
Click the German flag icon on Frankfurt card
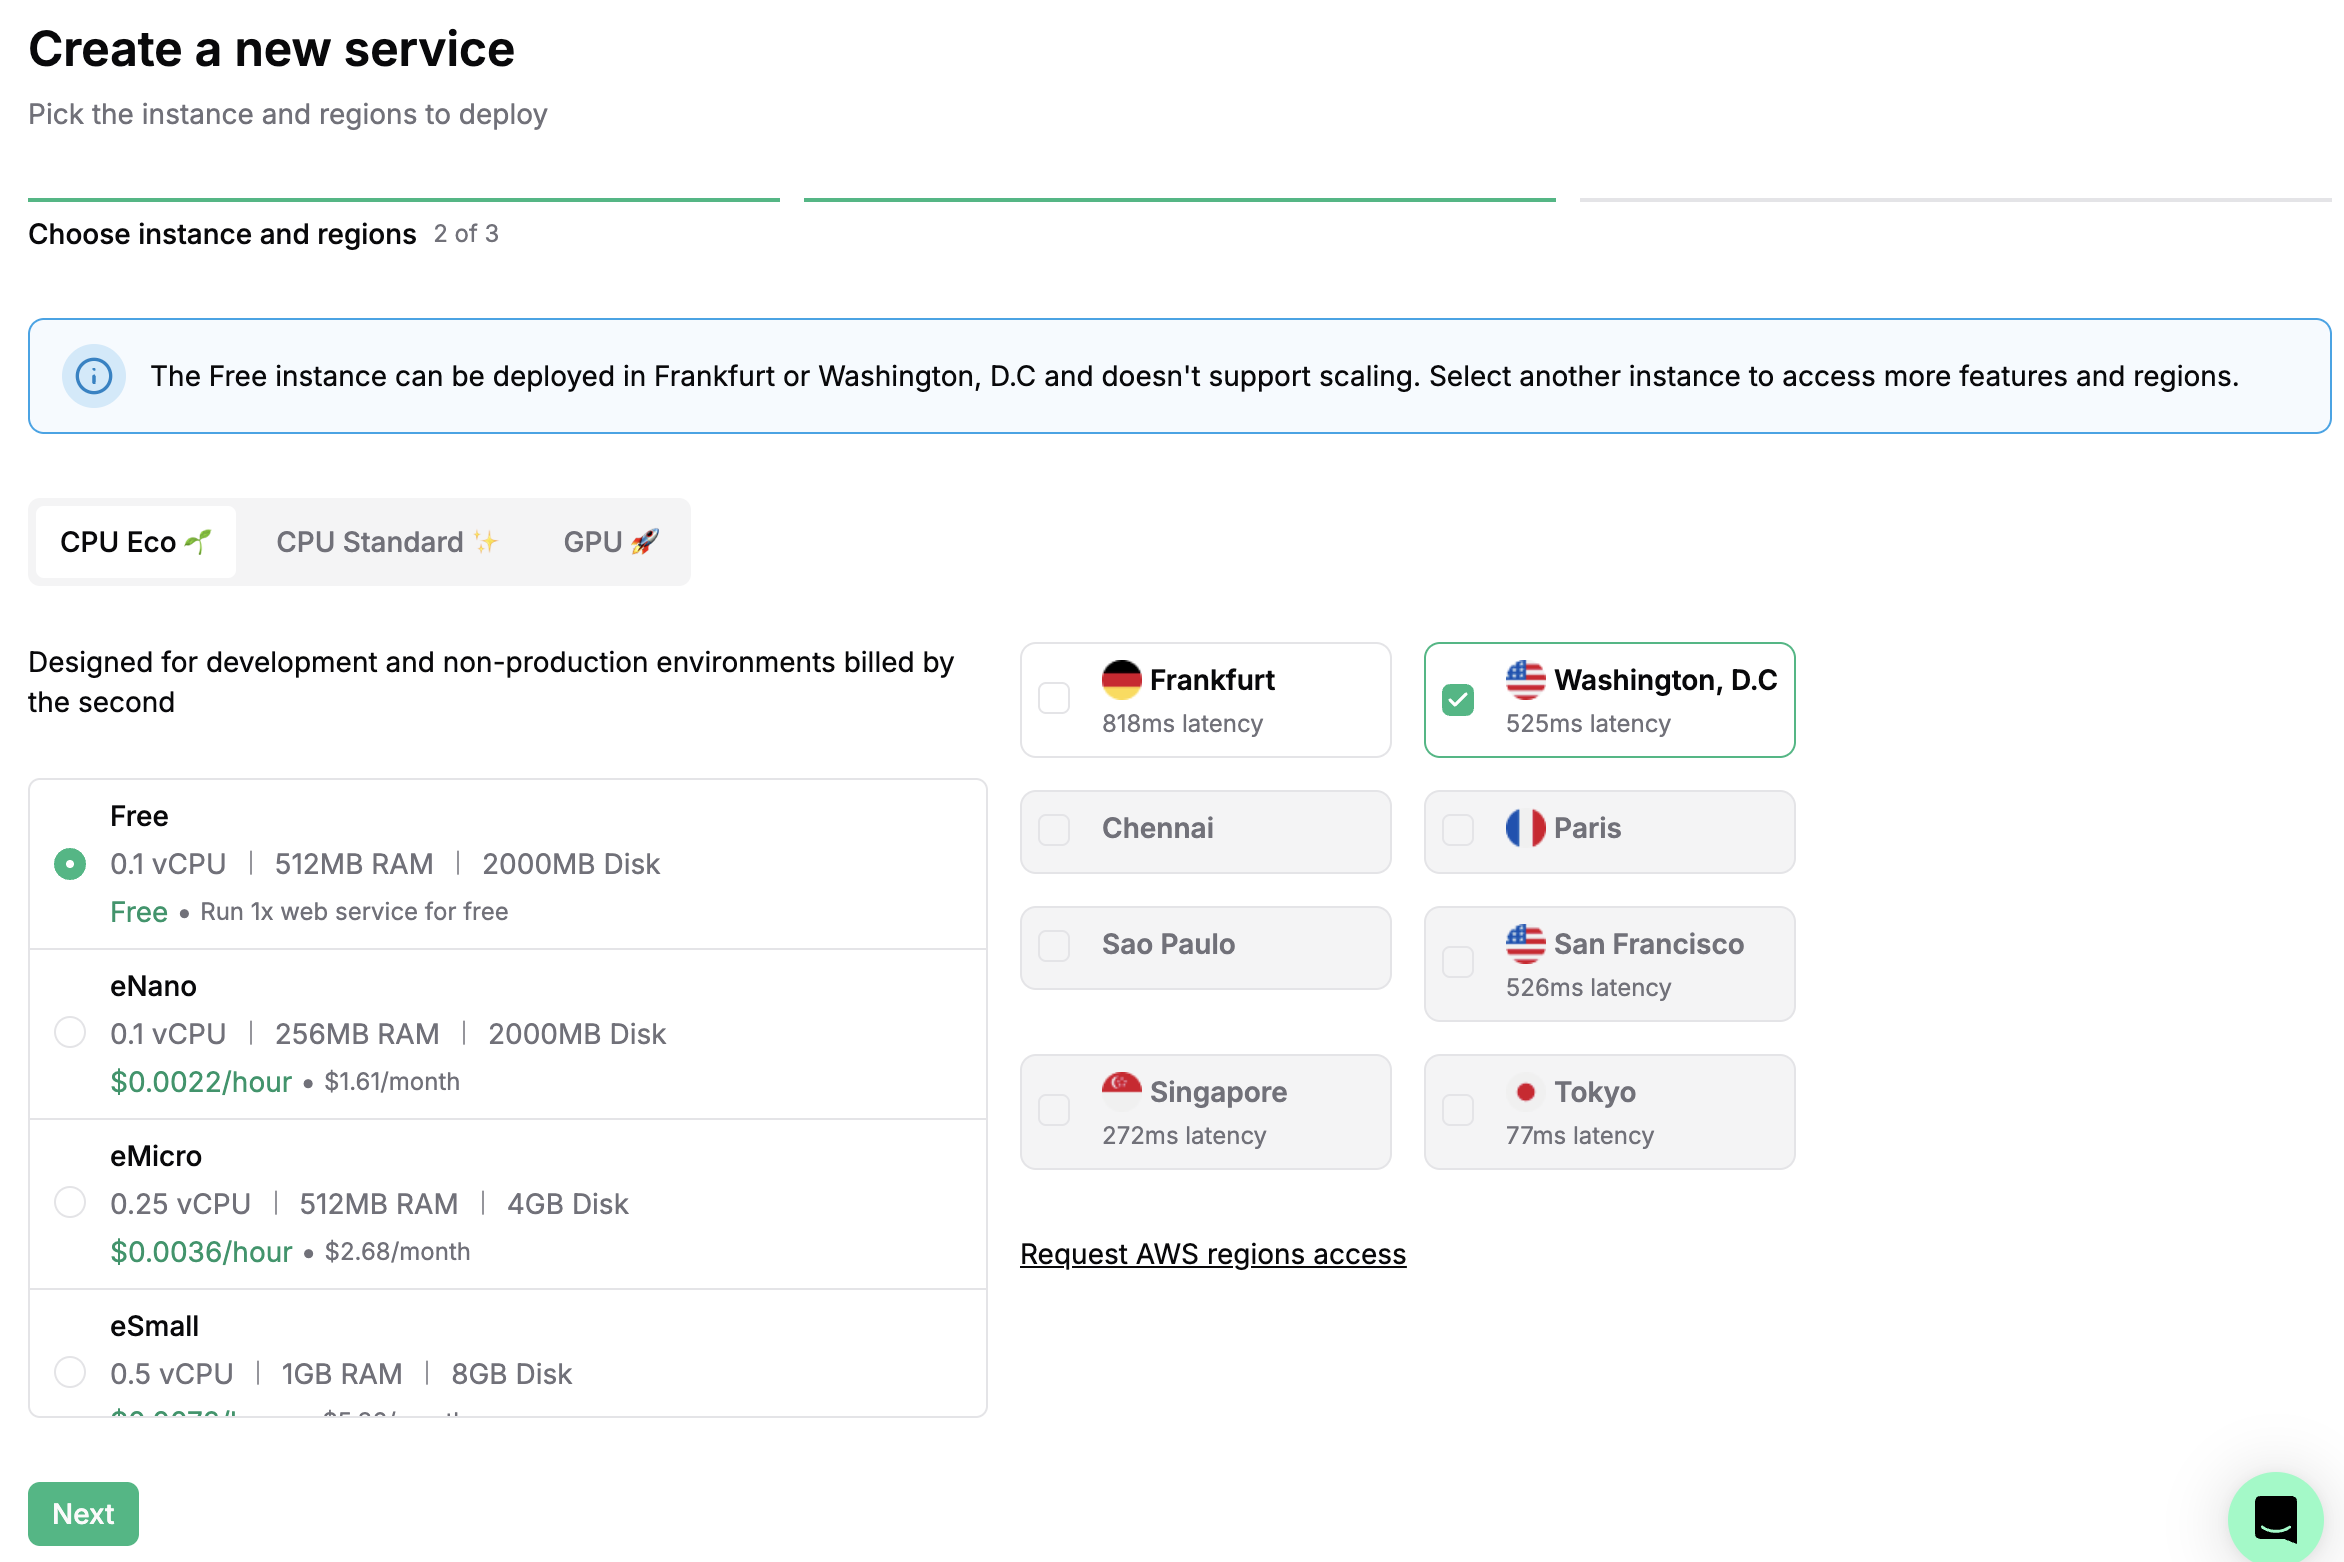[x=1122, y=679]
